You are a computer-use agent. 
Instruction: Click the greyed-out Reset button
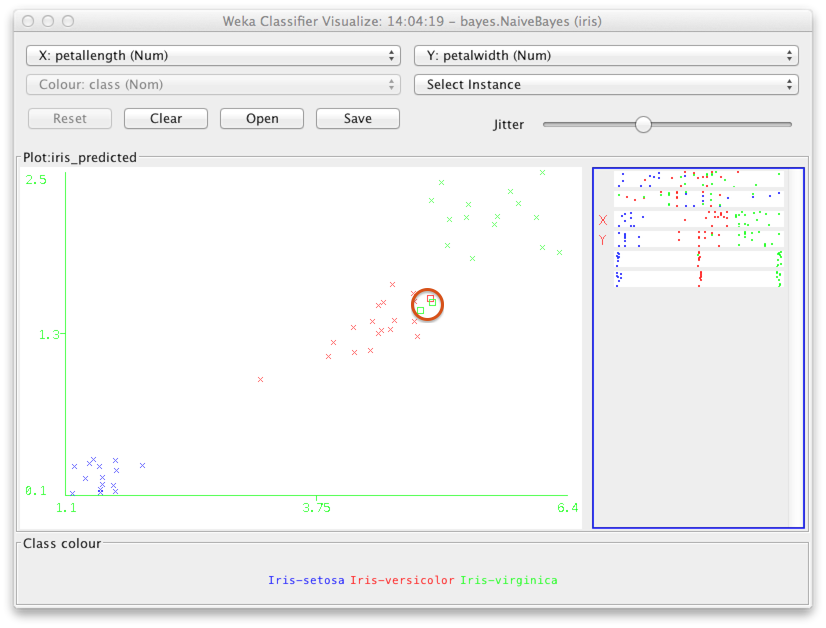coord(70,118)
